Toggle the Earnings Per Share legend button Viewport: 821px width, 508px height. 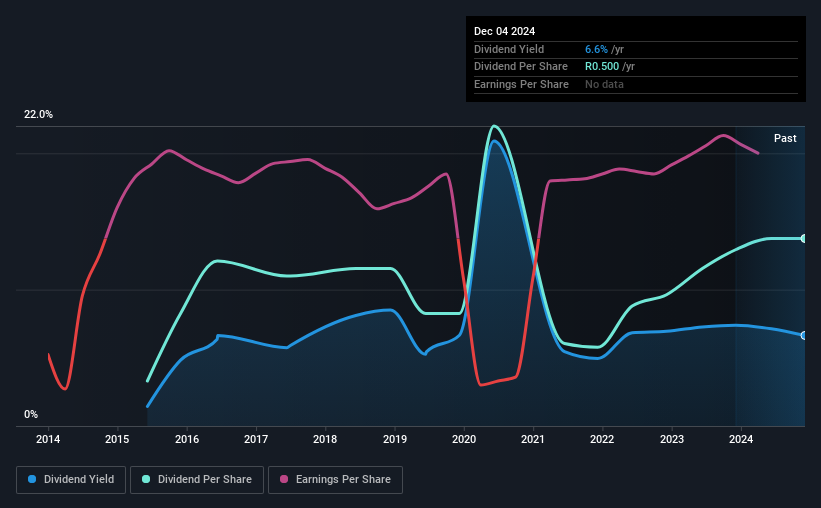[335, 480]
